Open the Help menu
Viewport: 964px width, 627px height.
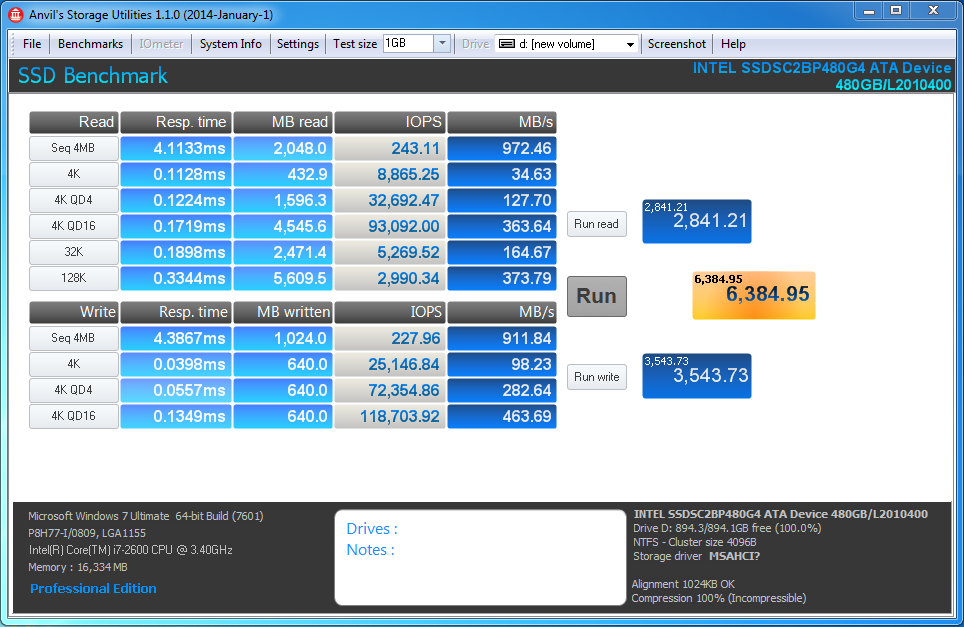[733, 44]
